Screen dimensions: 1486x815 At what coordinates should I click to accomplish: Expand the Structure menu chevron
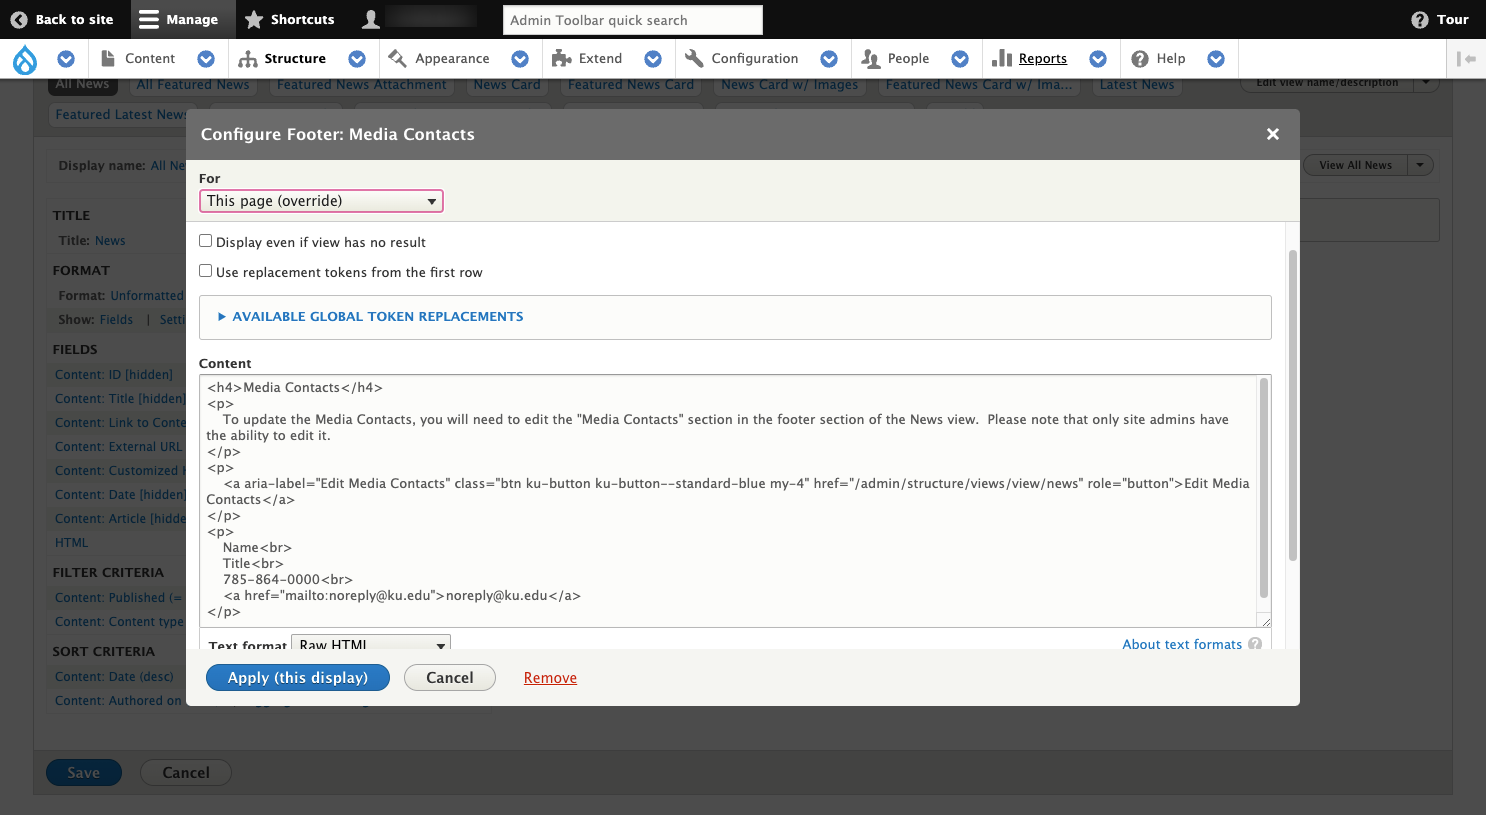tap(357, 59)
